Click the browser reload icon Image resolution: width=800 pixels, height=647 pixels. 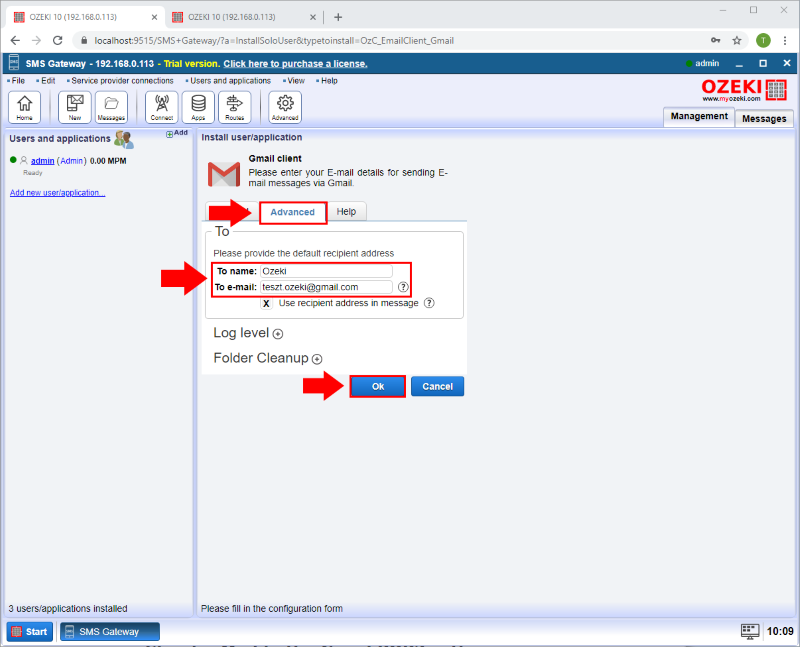coord(58,40)
